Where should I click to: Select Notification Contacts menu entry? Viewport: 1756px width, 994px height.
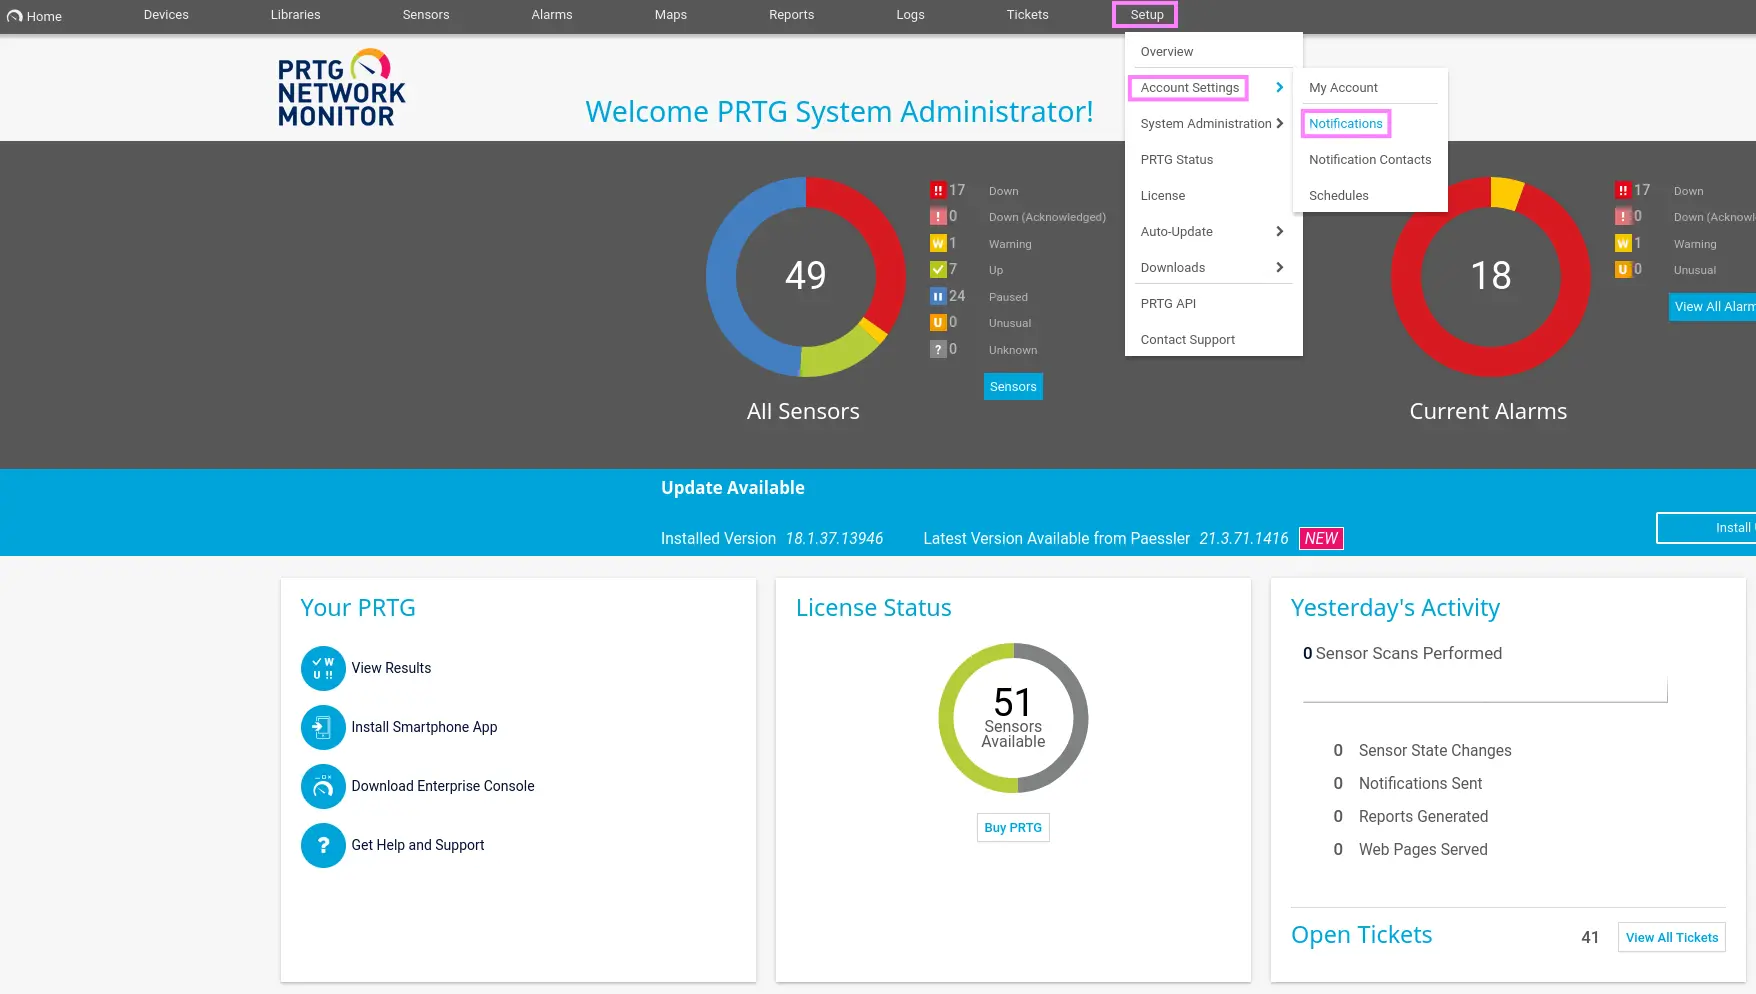click(1369, 160)
